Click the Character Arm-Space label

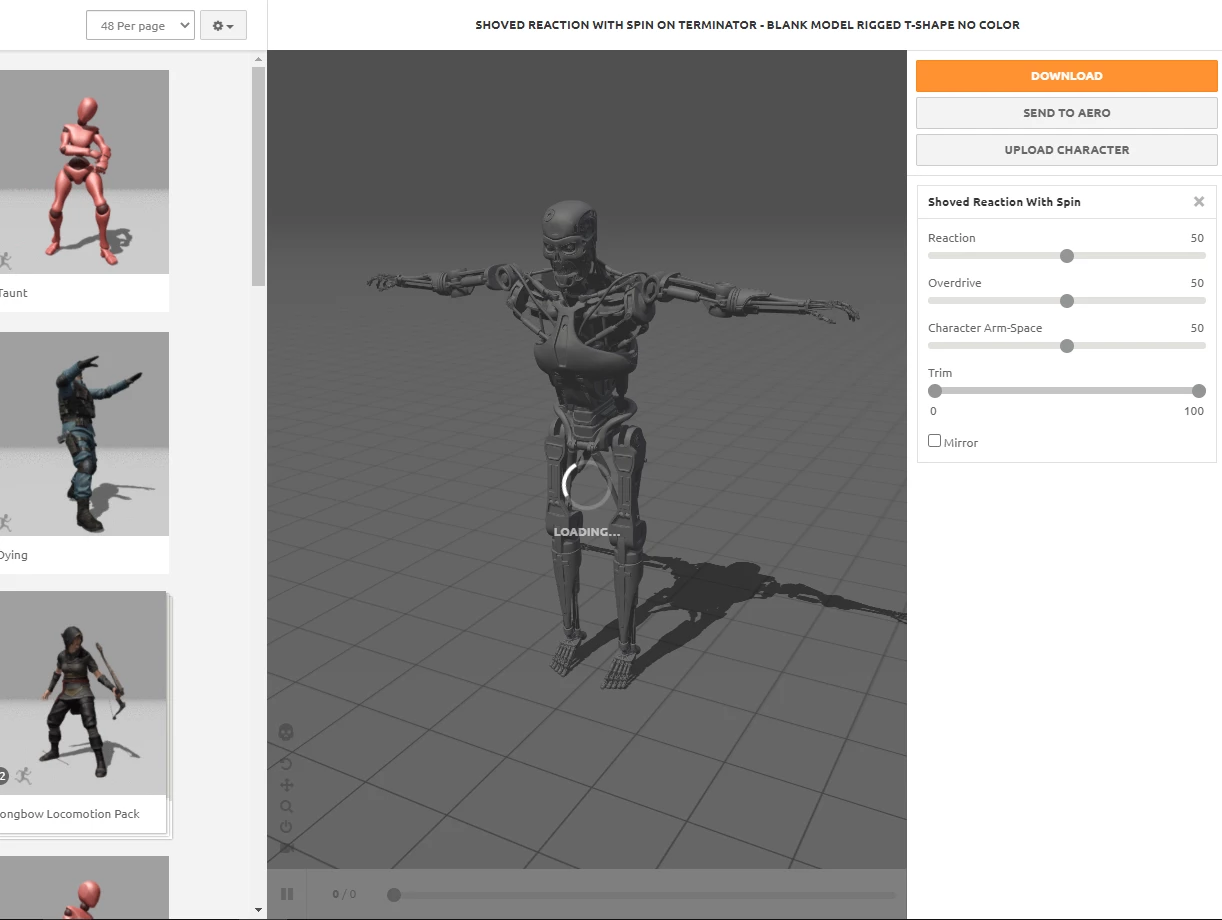(x=985, y=328)
